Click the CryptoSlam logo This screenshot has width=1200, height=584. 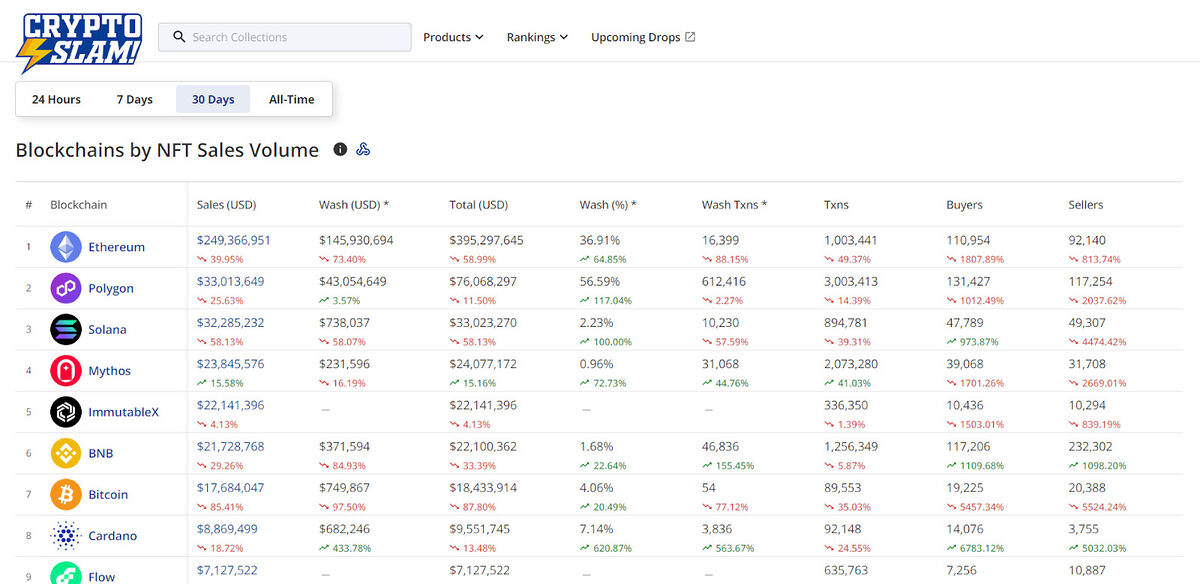pyautogui.click(x=79, y=42)
